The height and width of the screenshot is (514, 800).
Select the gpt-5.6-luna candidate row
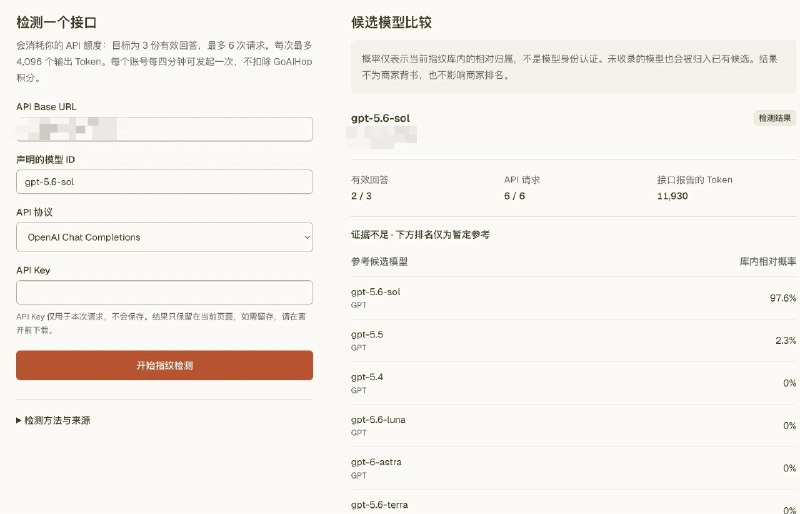tap(573, 426)
